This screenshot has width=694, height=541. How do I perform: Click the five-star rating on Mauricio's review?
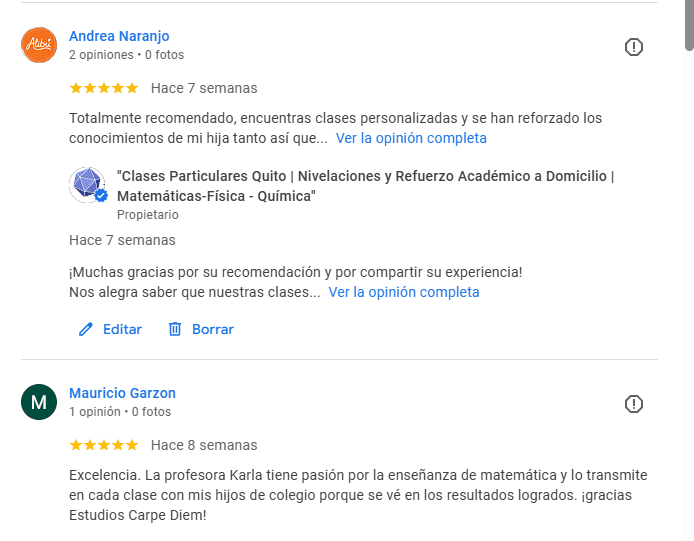point(104,445)
